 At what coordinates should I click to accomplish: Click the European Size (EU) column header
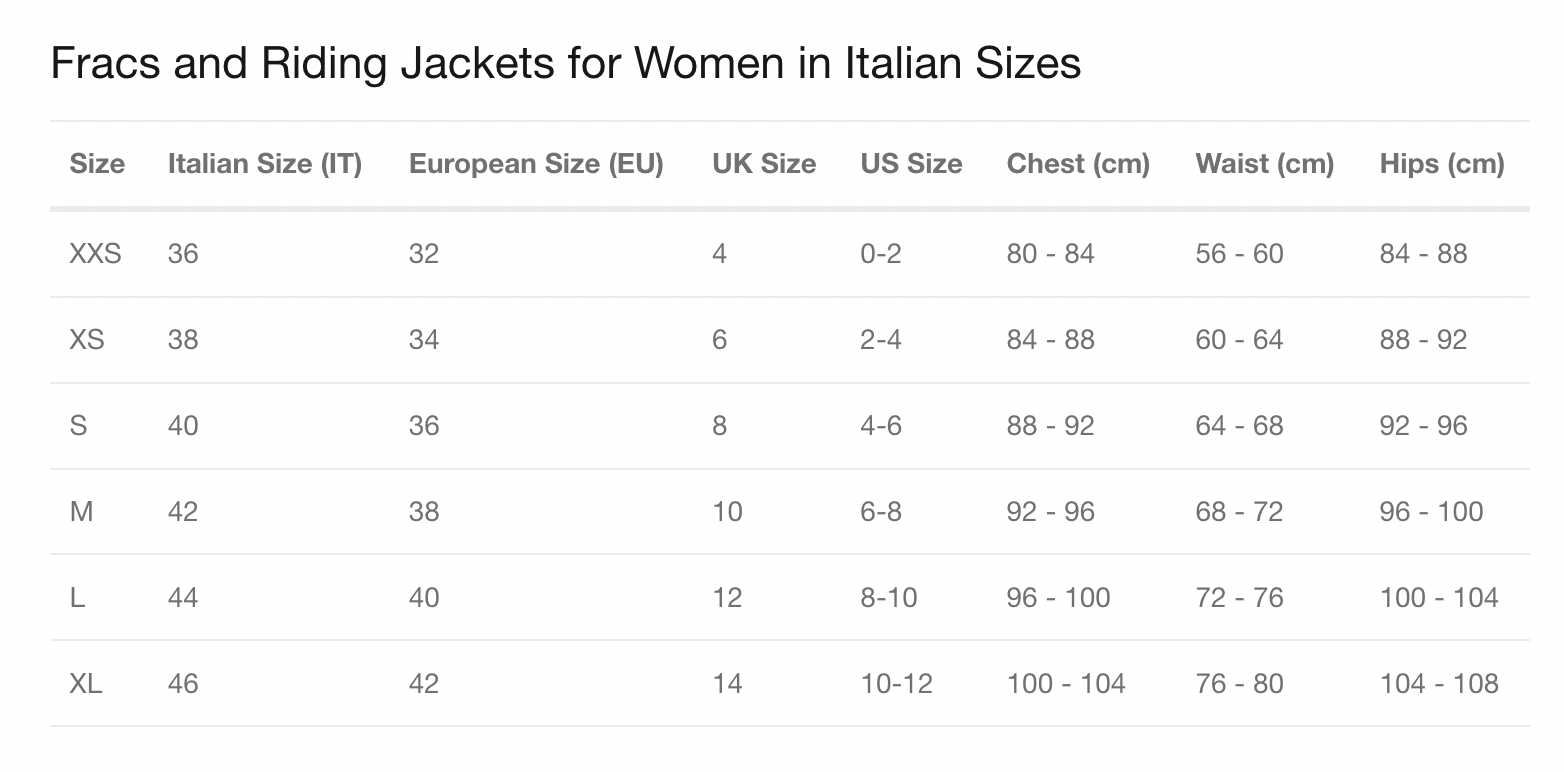(536, 164)
